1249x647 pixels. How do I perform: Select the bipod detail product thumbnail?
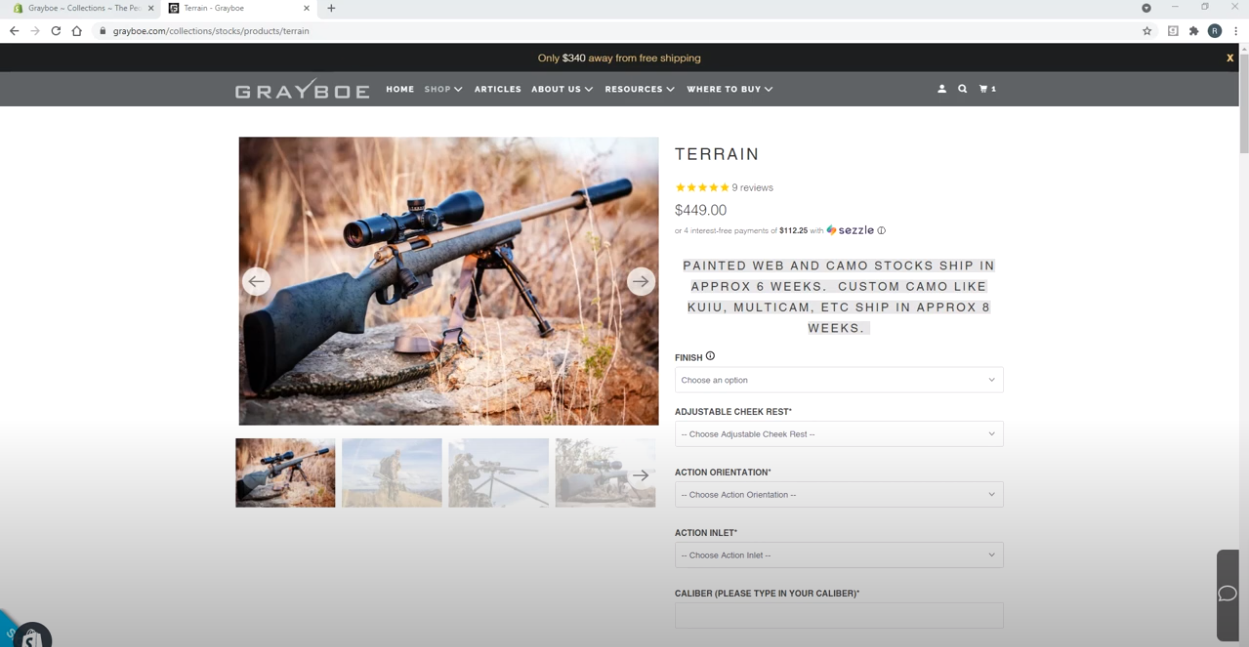click(x=498, y=472)
